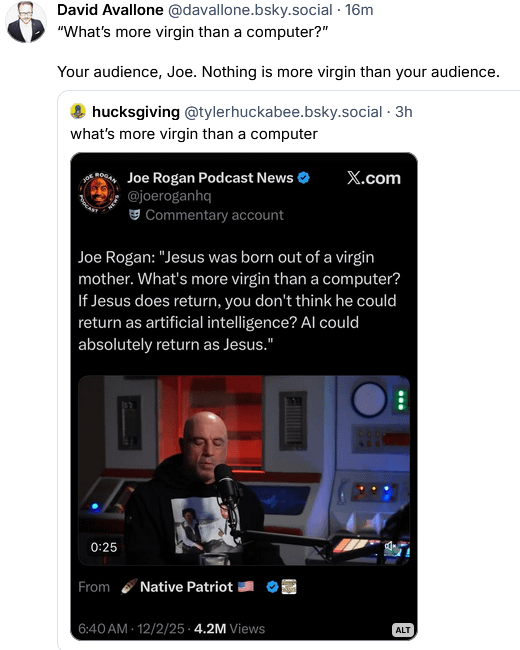
Task: Click the verified badge after Native Patriot
Action: pos(272,587)
